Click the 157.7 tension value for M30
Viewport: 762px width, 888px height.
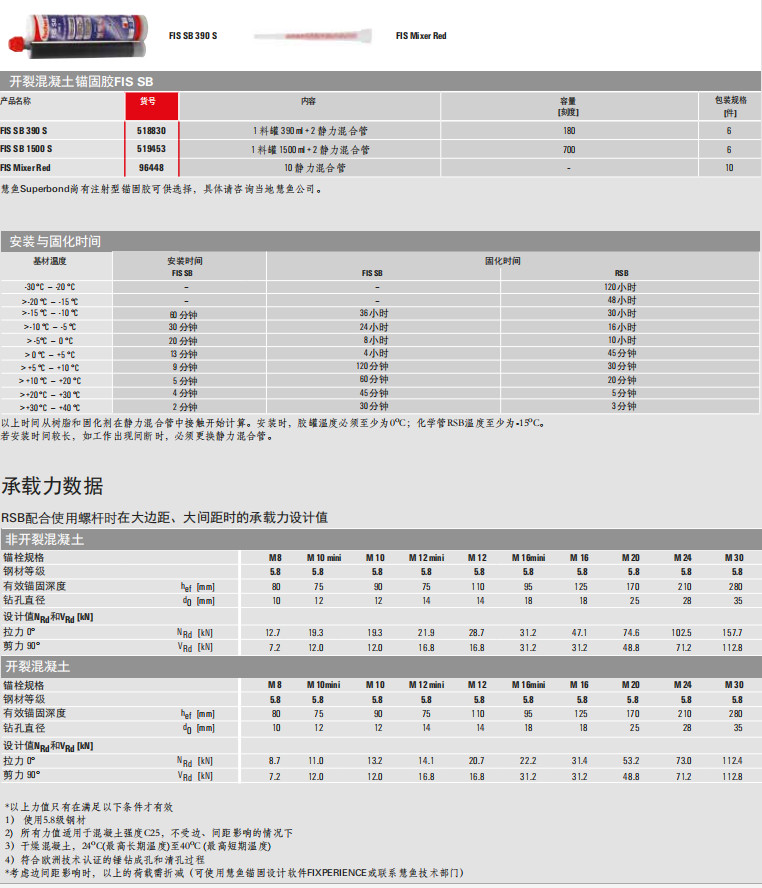733,633
